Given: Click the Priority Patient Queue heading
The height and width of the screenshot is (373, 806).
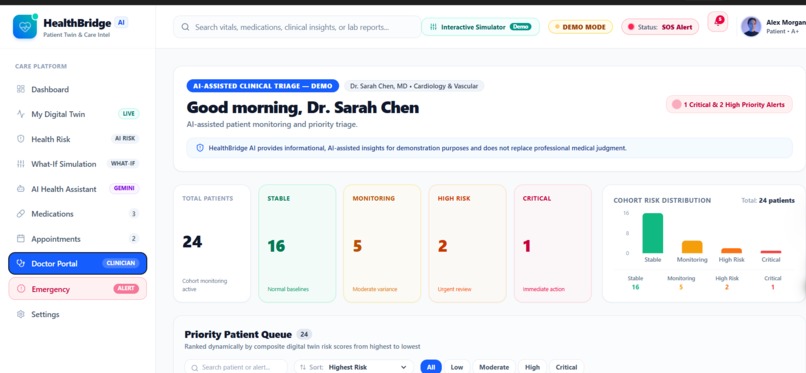Looking at the screenshot, I should (x=238, y=334).
